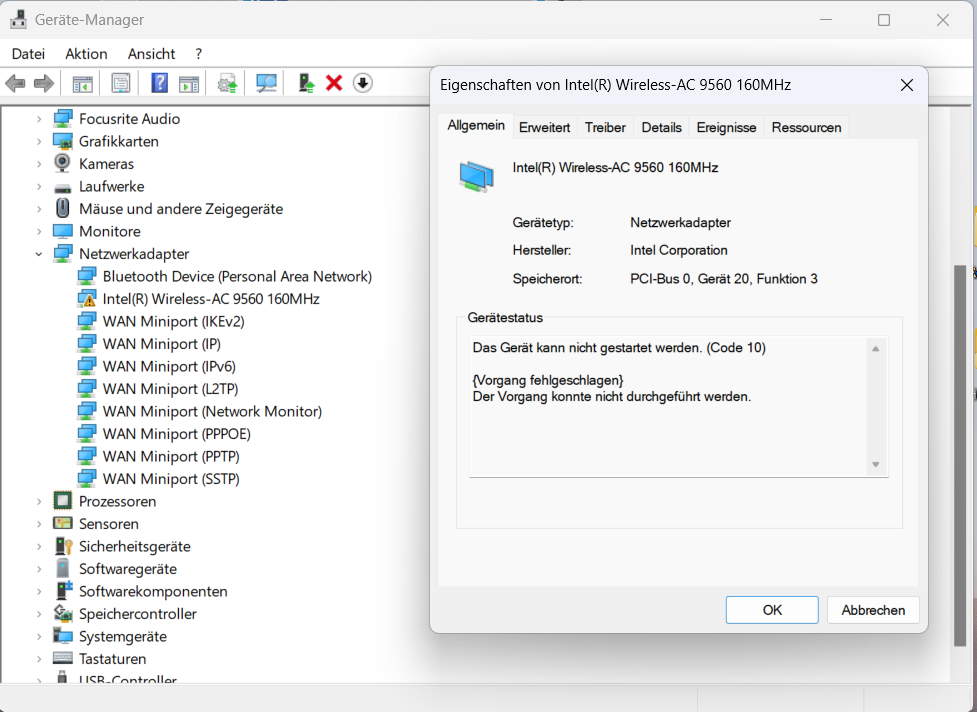Viewport: 977px width, 712px height.
Task: Click the Grafikkarten category icon
Action: tap(63, 141)
